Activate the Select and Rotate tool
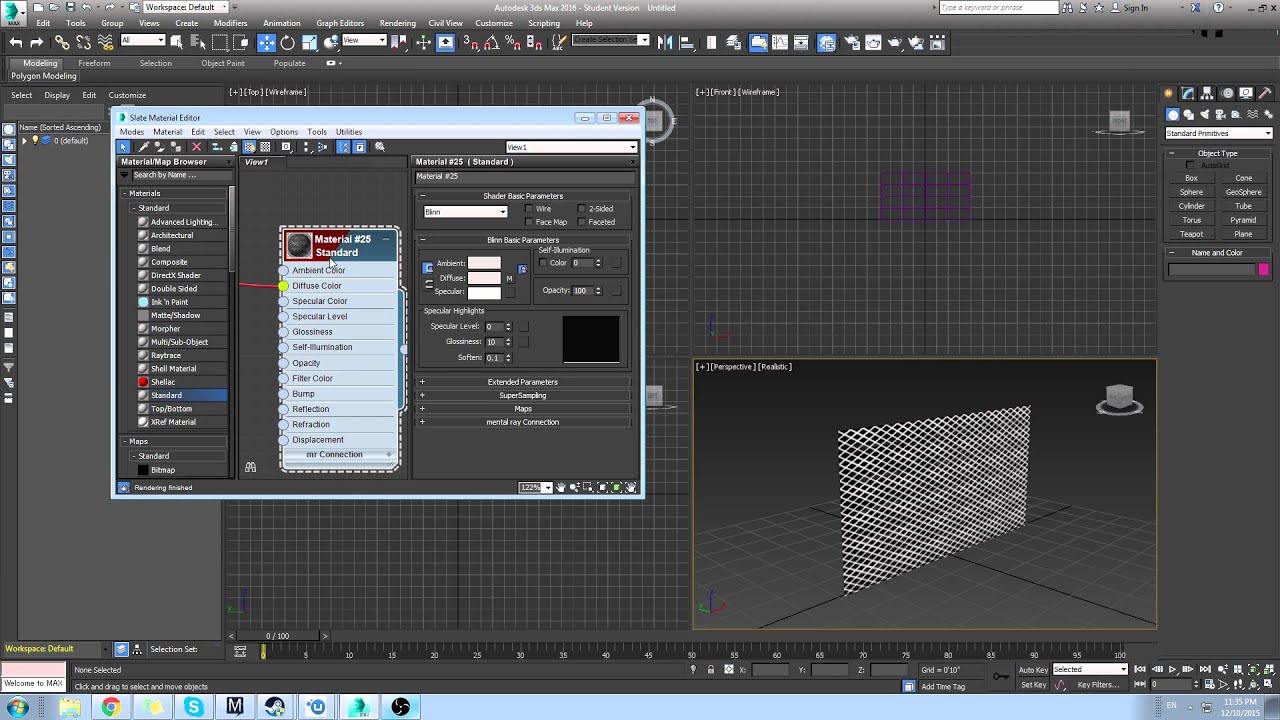 [288, 42]
